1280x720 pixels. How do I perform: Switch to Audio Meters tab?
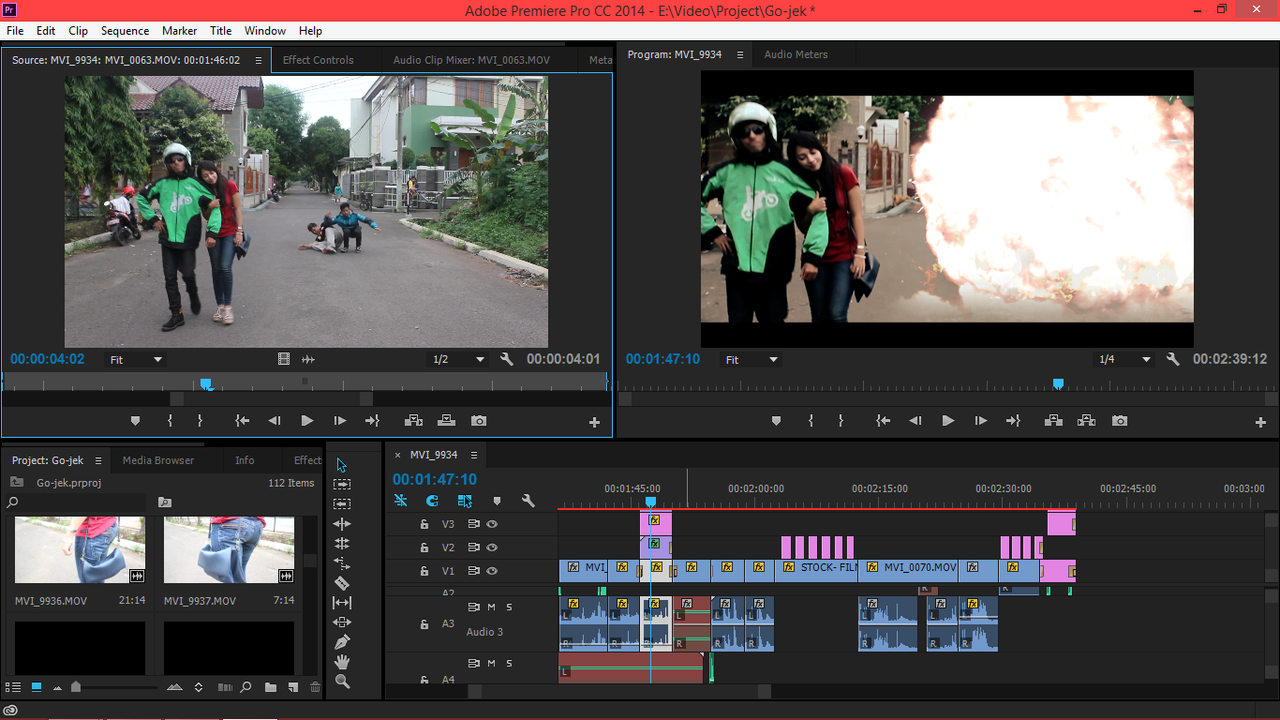pos(796,54)
